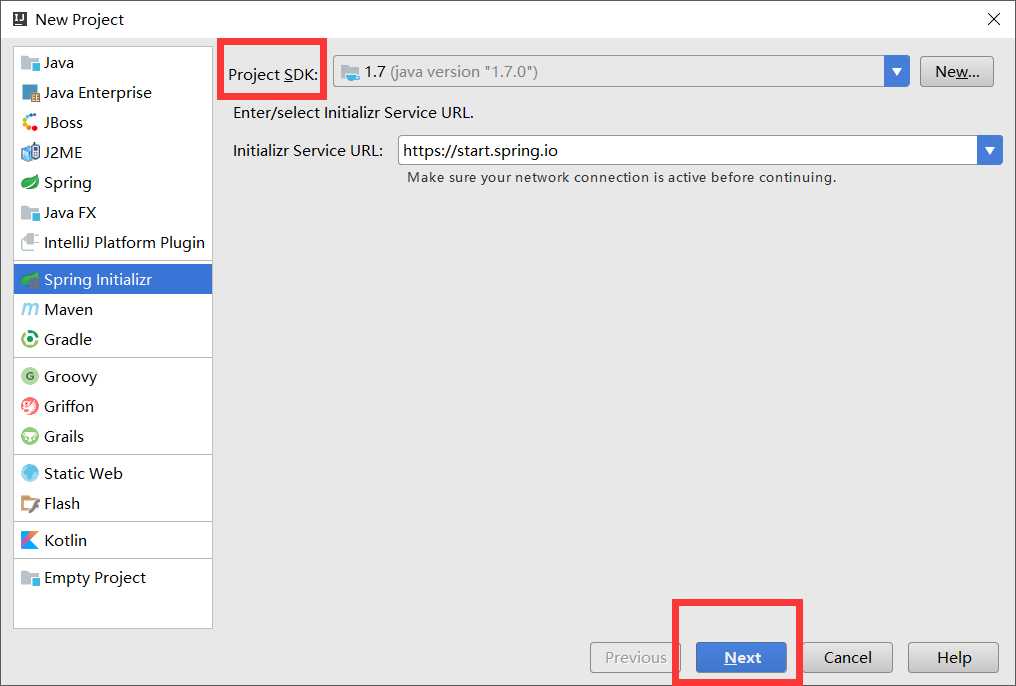The height and width of the screenshot is (686, 1016).
Task: Choose Maven label in list
Action: [x=69, y=310]
